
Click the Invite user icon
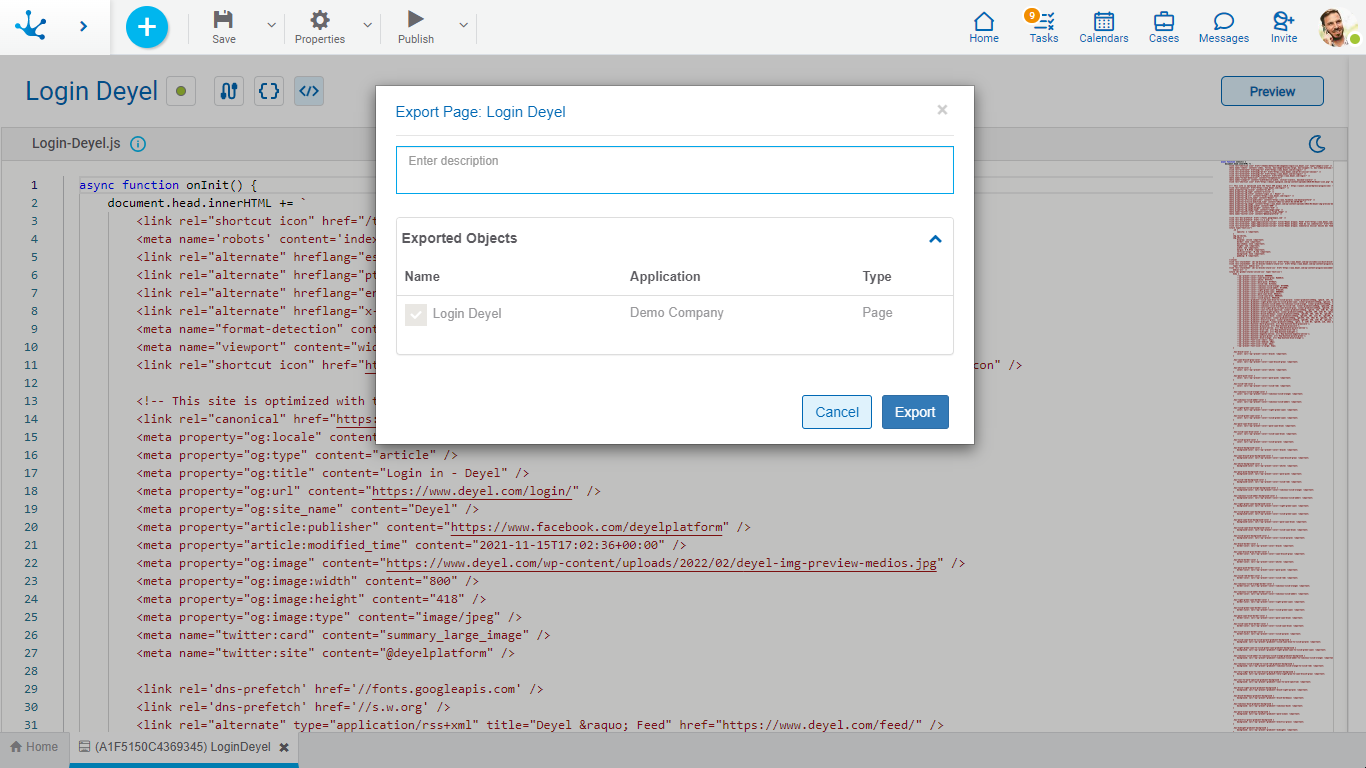tap(1284, 27)
